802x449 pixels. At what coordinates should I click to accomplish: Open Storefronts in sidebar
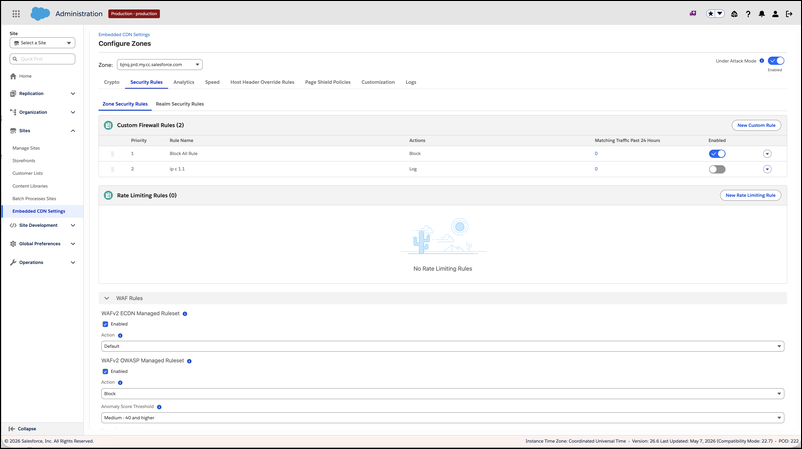pyautogui.click(x=24, y=161)
